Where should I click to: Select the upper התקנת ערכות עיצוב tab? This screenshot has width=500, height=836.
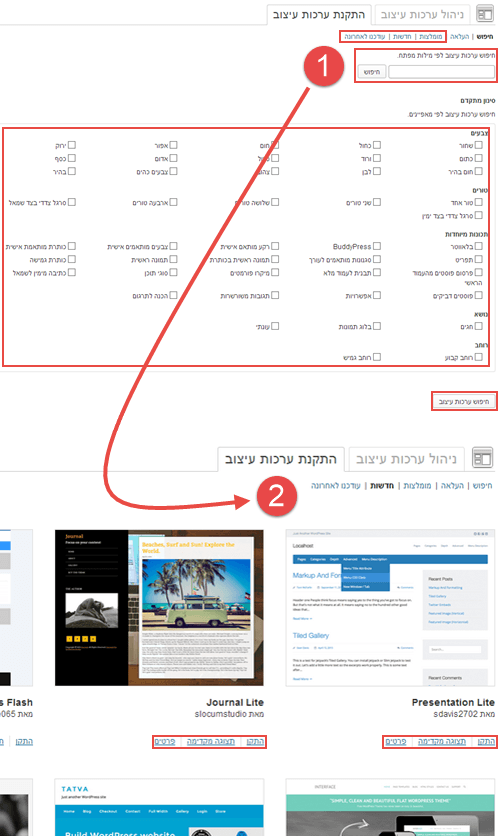tap(319, 14)
